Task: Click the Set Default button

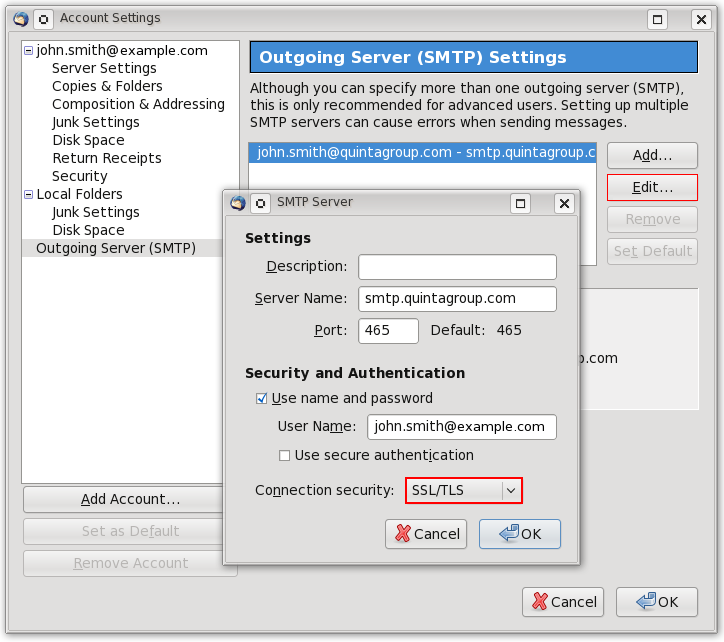Action: (652, 251)
